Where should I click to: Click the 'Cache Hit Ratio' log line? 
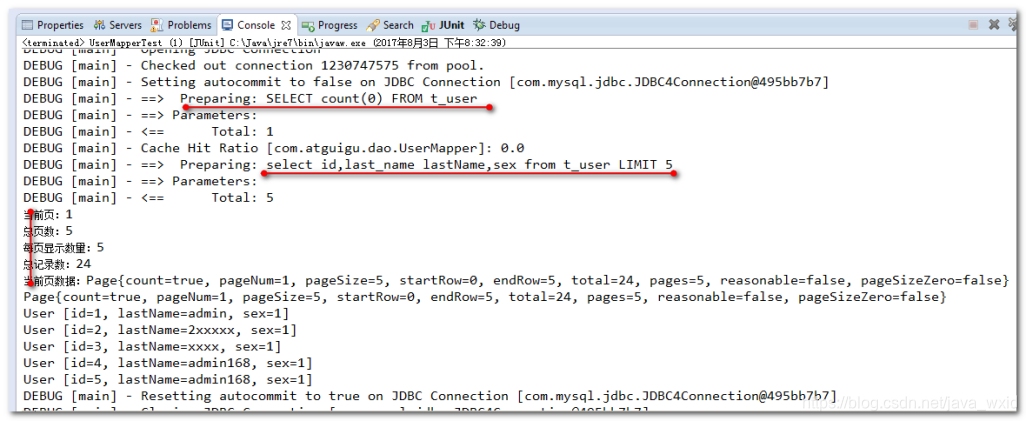coord(273,147)
